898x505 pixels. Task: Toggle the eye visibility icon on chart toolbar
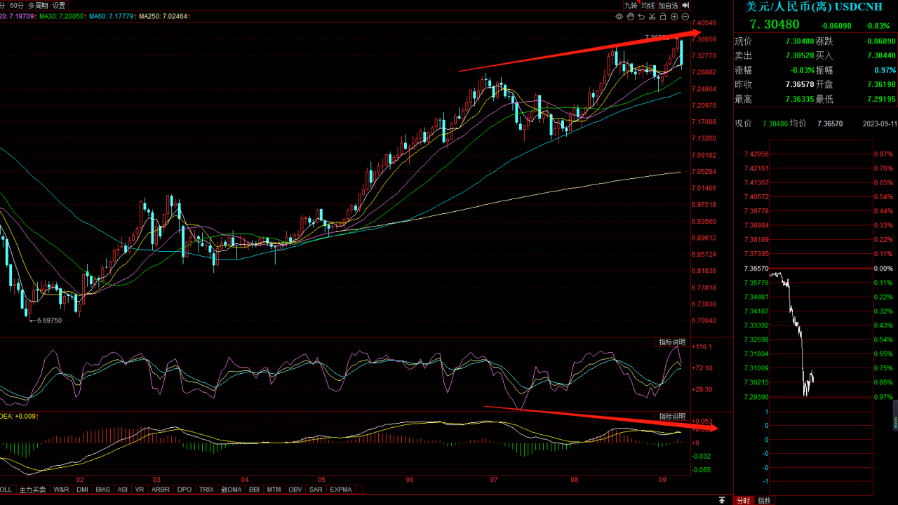pos(619,17)
